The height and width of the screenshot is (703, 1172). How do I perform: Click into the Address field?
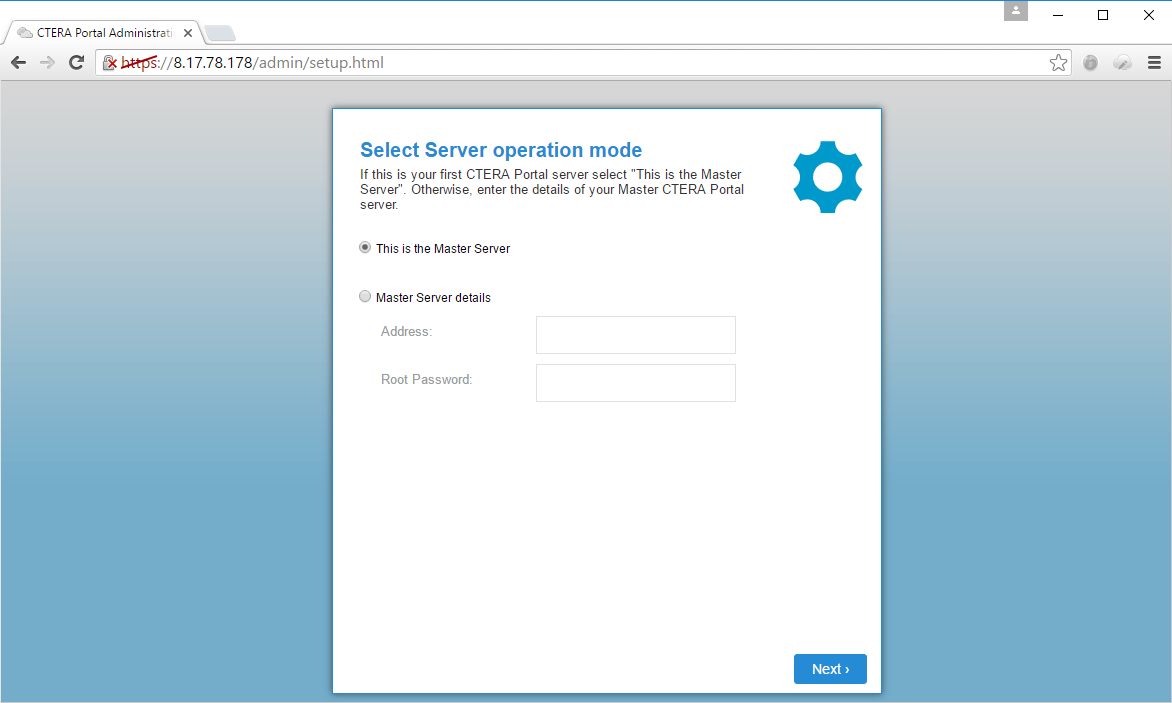click(x=635, y=335)
